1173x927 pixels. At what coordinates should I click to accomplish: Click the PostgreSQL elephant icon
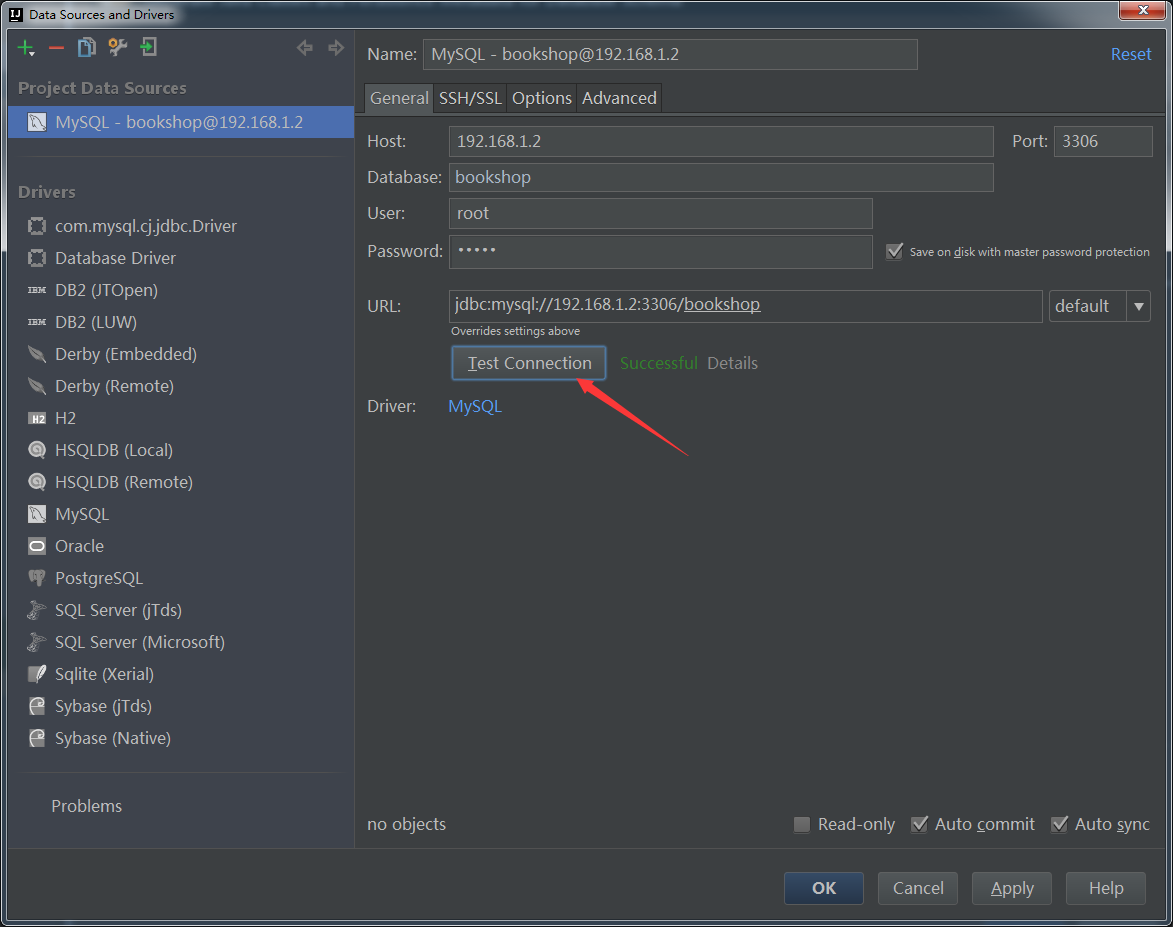point(37,578)
